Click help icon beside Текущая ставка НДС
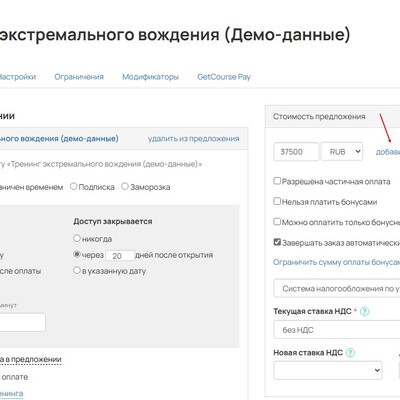The height and width of the screenshot is (400, 400). [365, 311]
